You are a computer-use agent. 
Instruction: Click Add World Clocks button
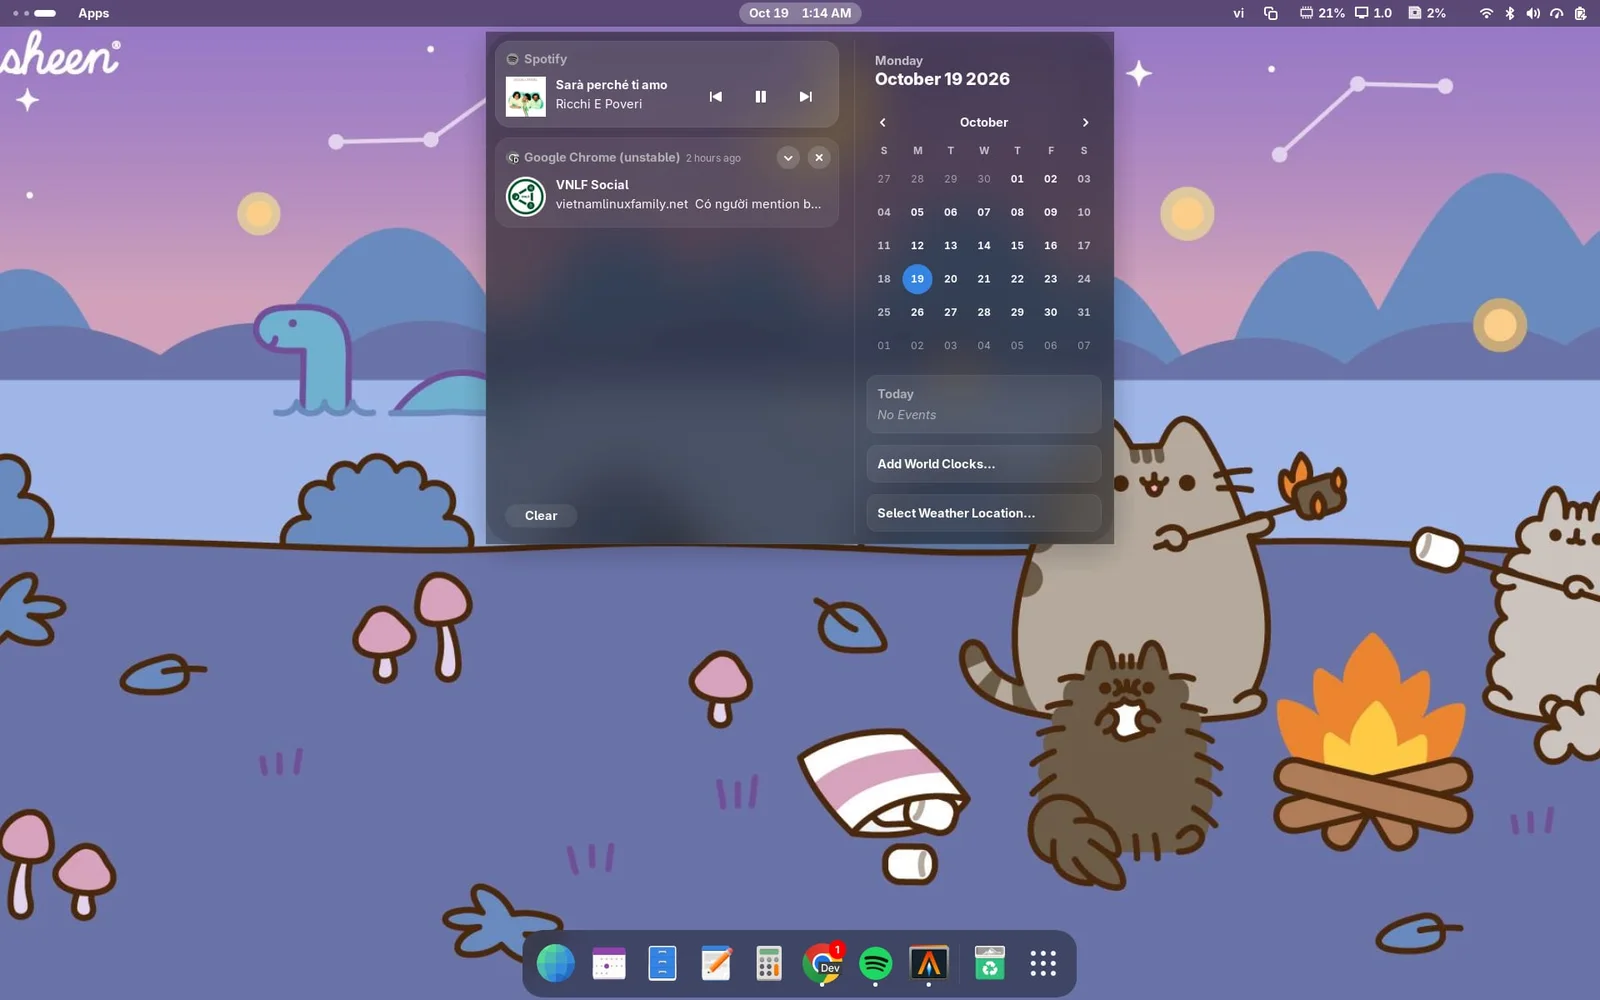pos(984,464)
